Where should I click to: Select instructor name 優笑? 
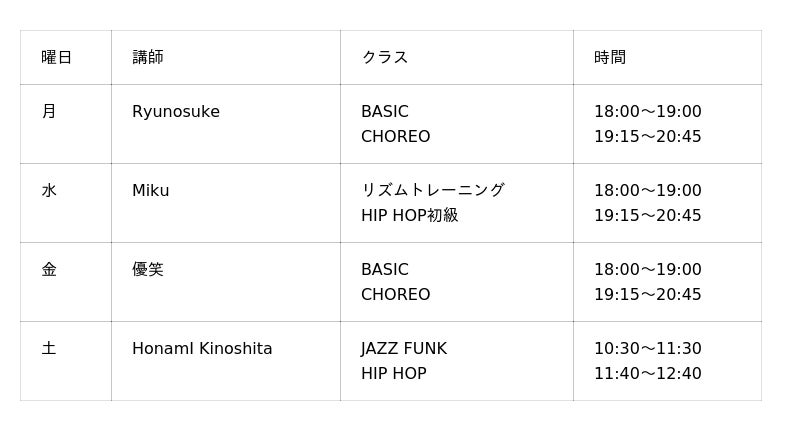point(148,269)
